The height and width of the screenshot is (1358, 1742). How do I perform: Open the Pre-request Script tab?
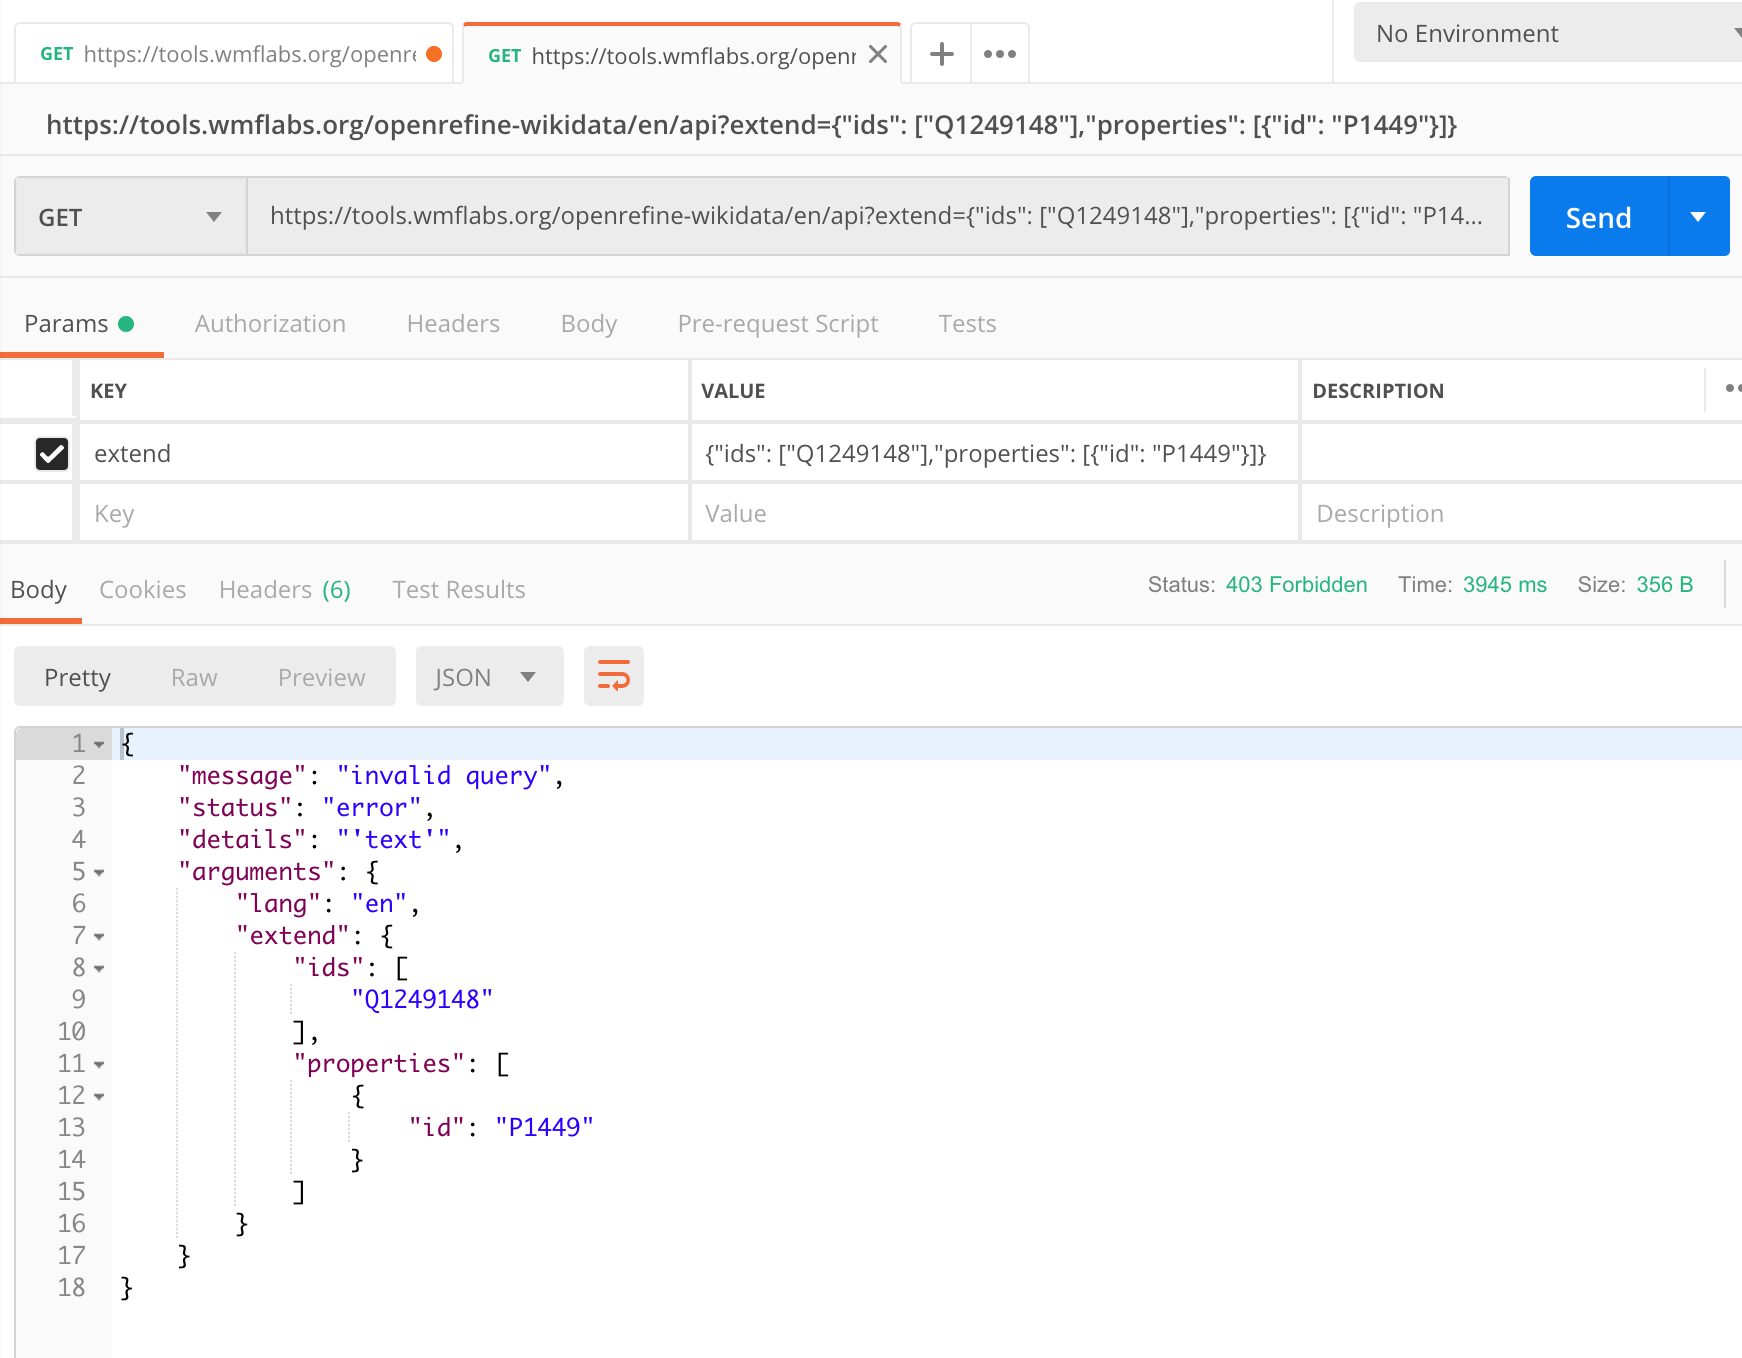coord(778,324)
